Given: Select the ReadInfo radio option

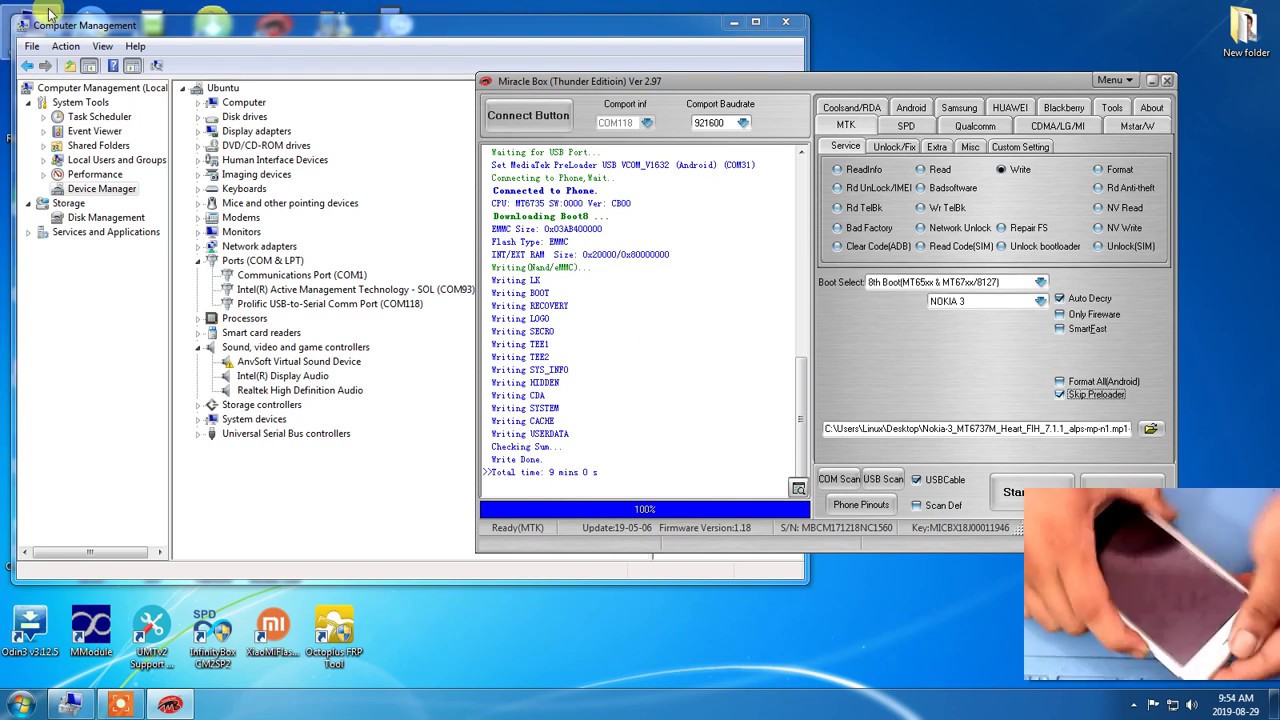Looking at the screenshot, I should tap(838, 170).
